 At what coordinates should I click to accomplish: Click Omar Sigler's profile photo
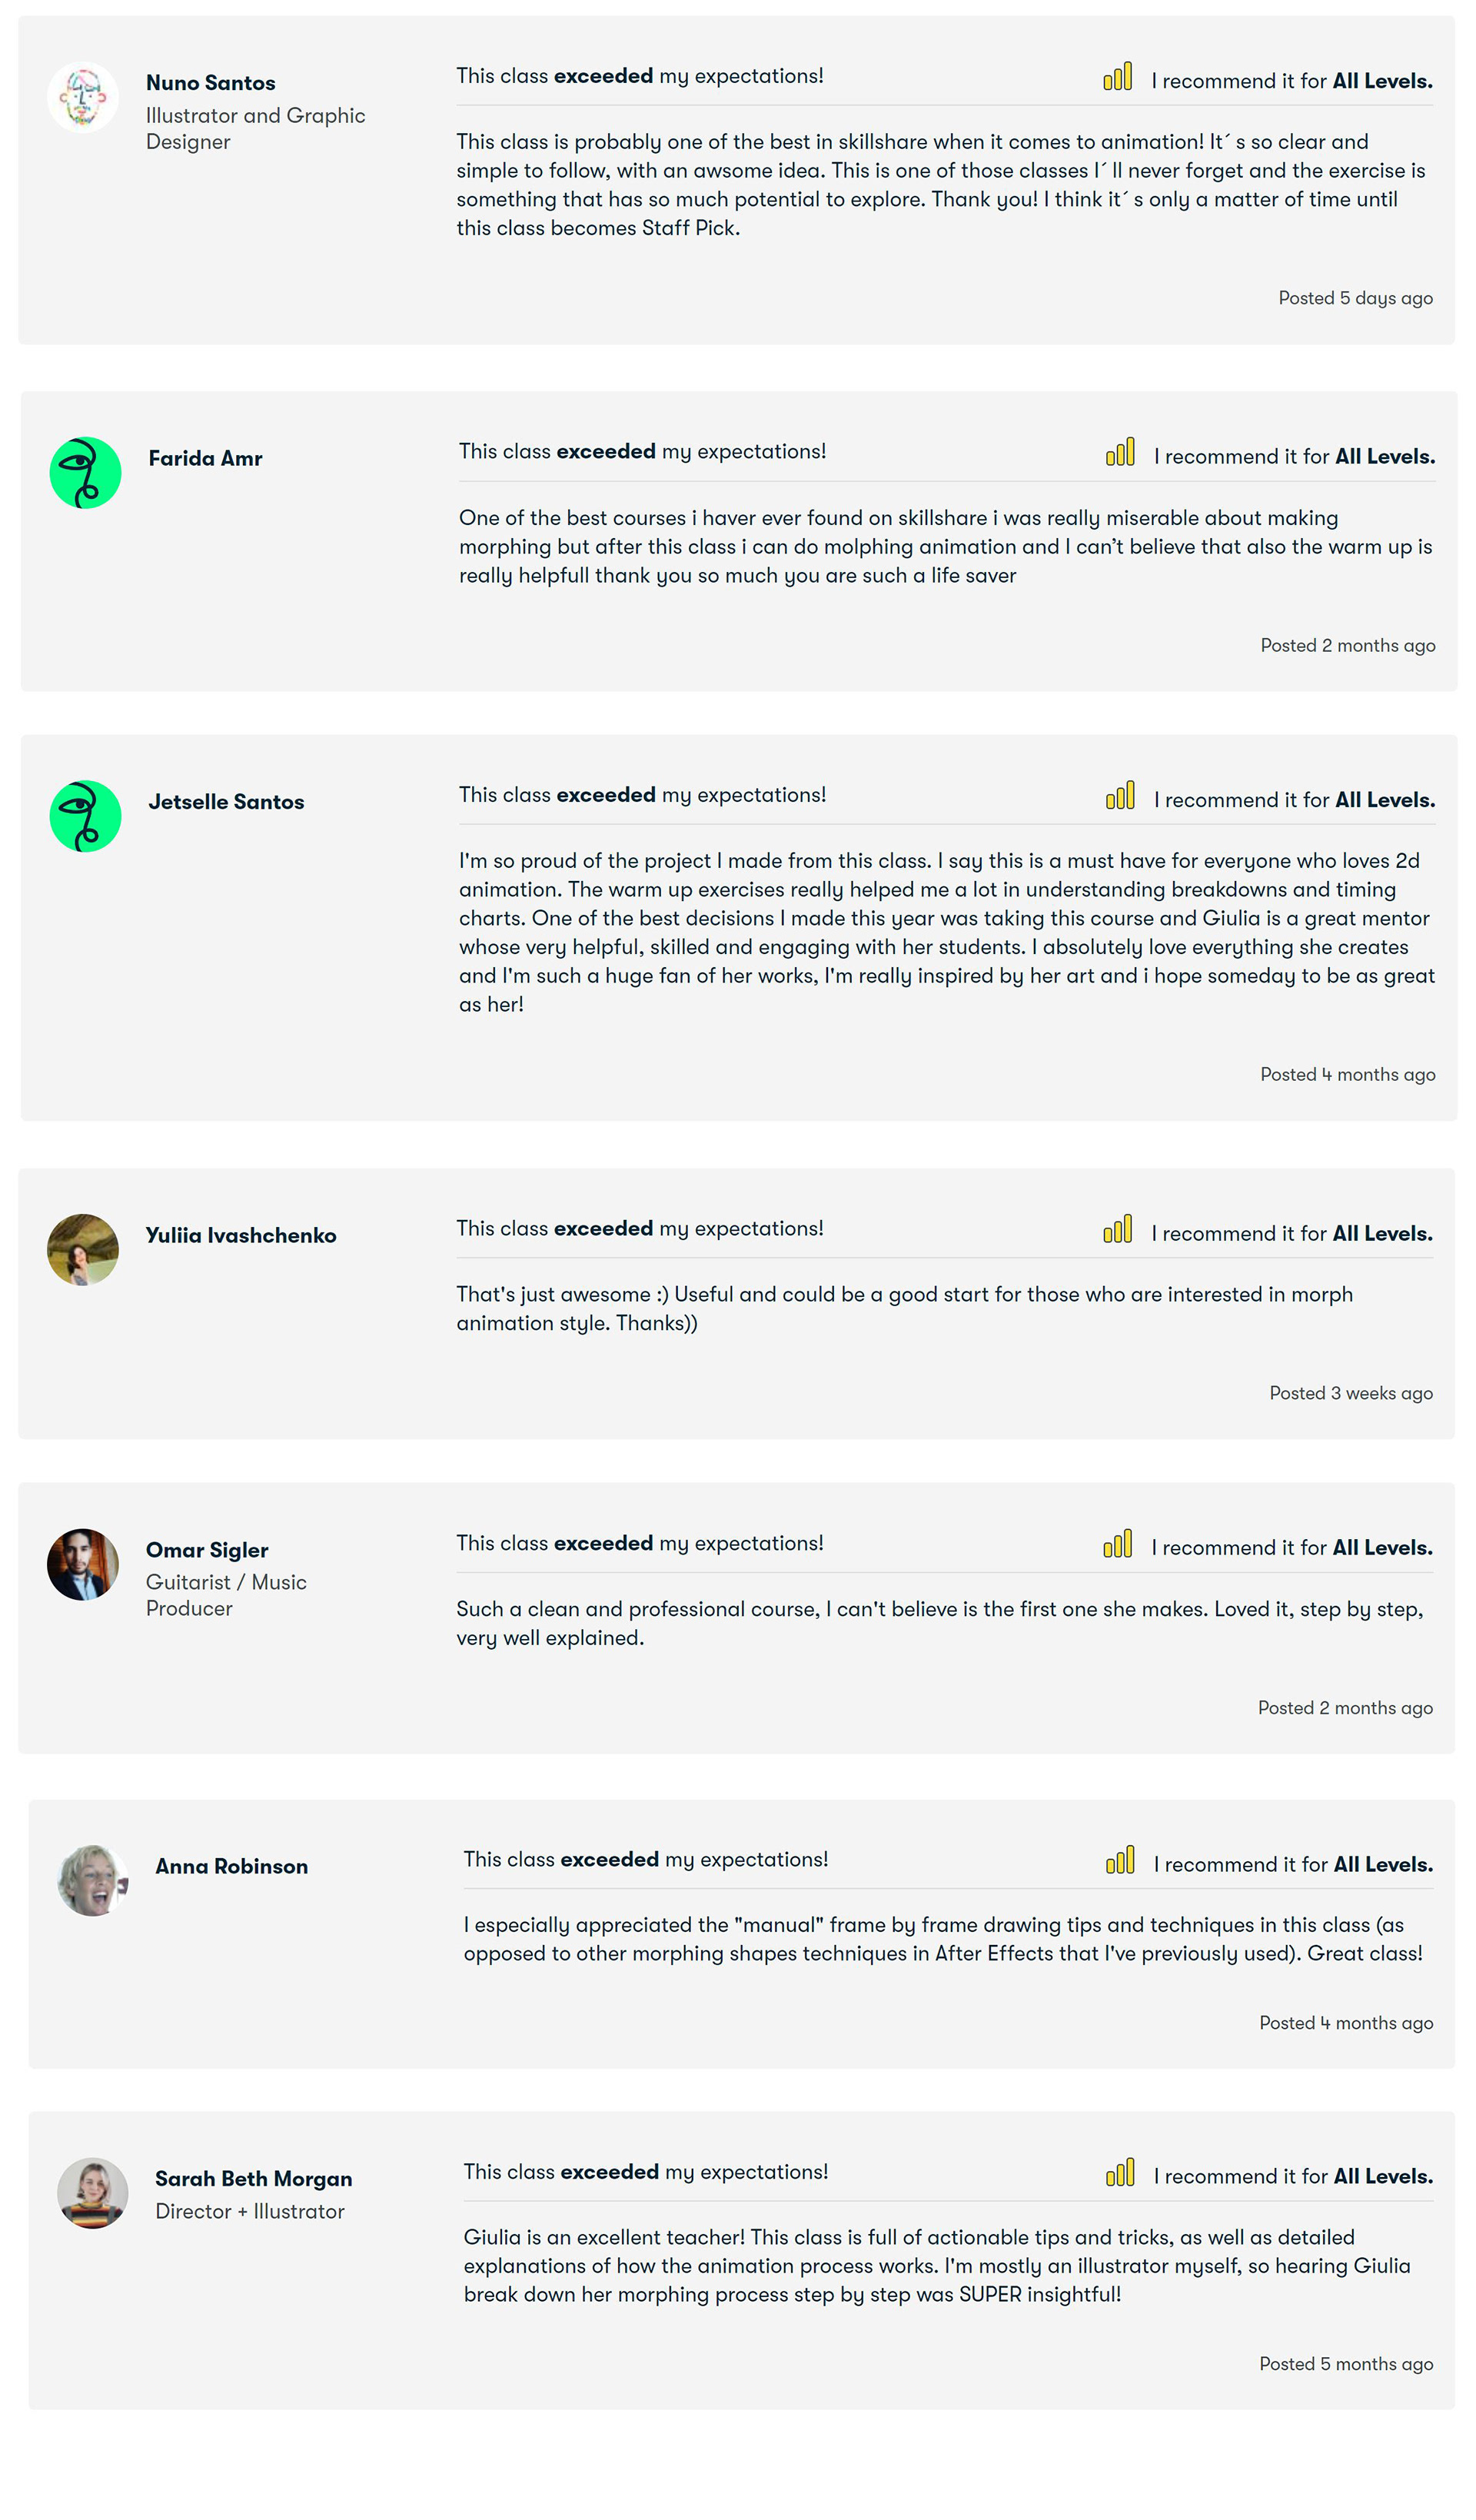point(83,1564)
